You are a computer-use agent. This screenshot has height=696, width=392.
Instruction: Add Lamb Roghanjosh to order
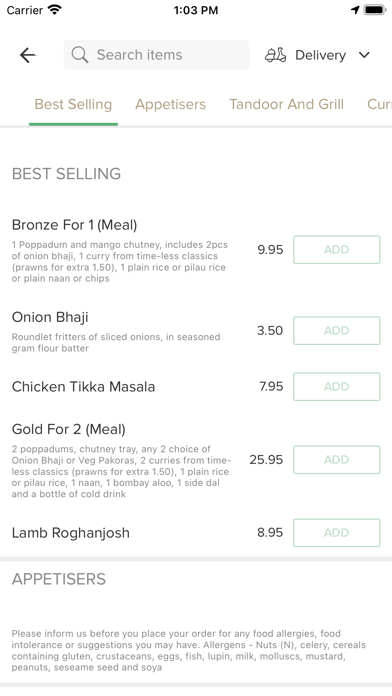pyautogui.click(x=337, y=532)
